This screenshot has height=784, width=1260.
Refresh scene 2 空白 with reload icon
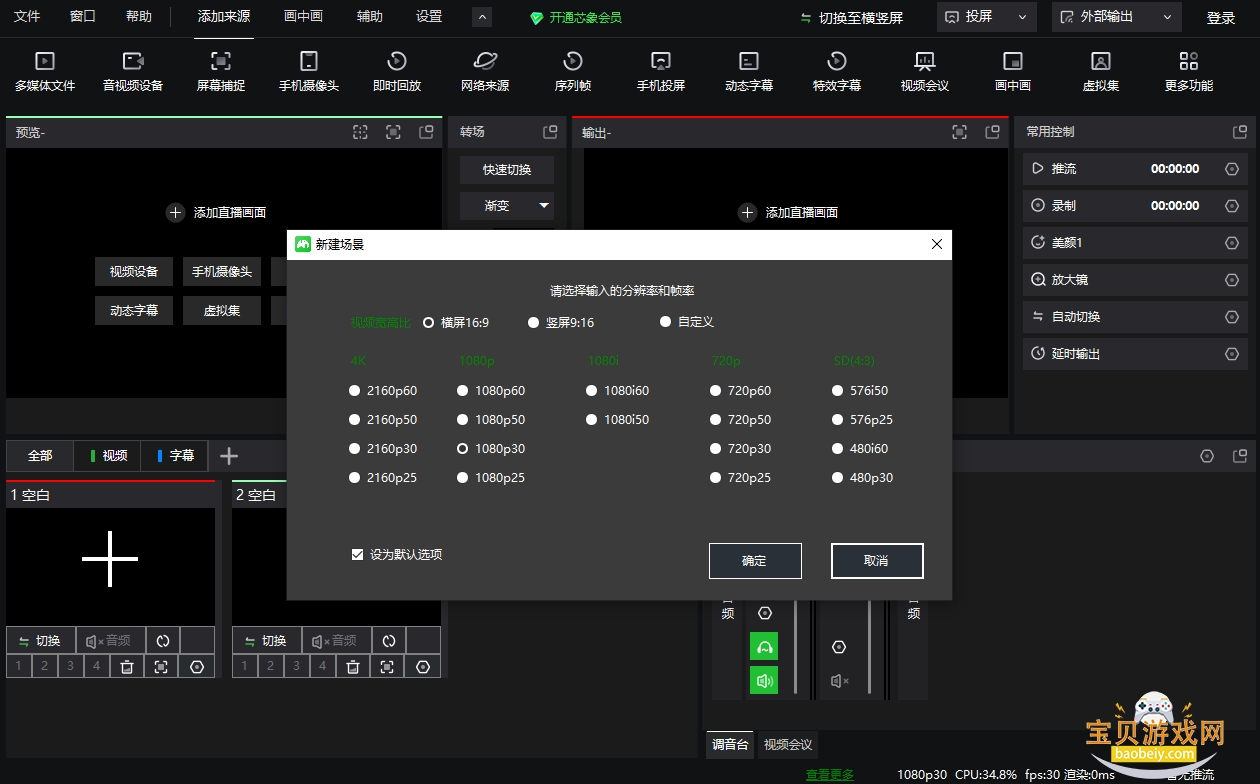(389, 641)
